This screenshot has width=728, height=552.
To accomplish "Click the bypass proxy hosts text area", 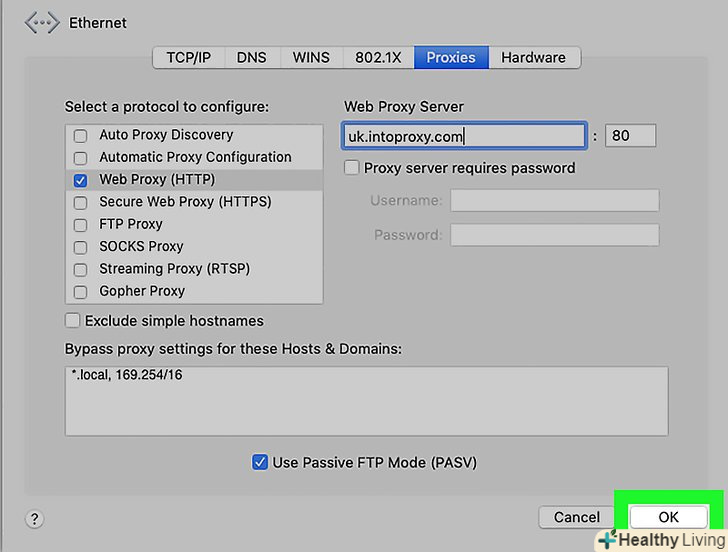I will (366, 400).
